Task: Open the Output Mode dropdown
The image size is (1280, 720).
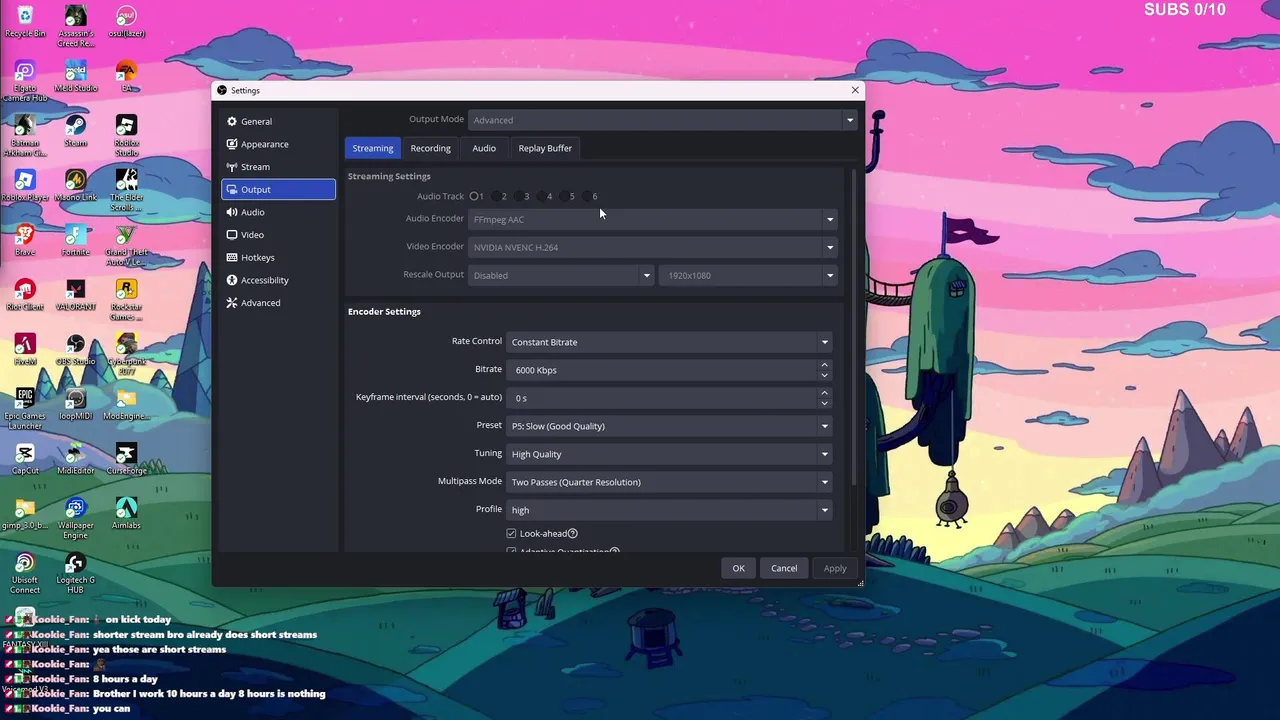Action: coord(663,120)
